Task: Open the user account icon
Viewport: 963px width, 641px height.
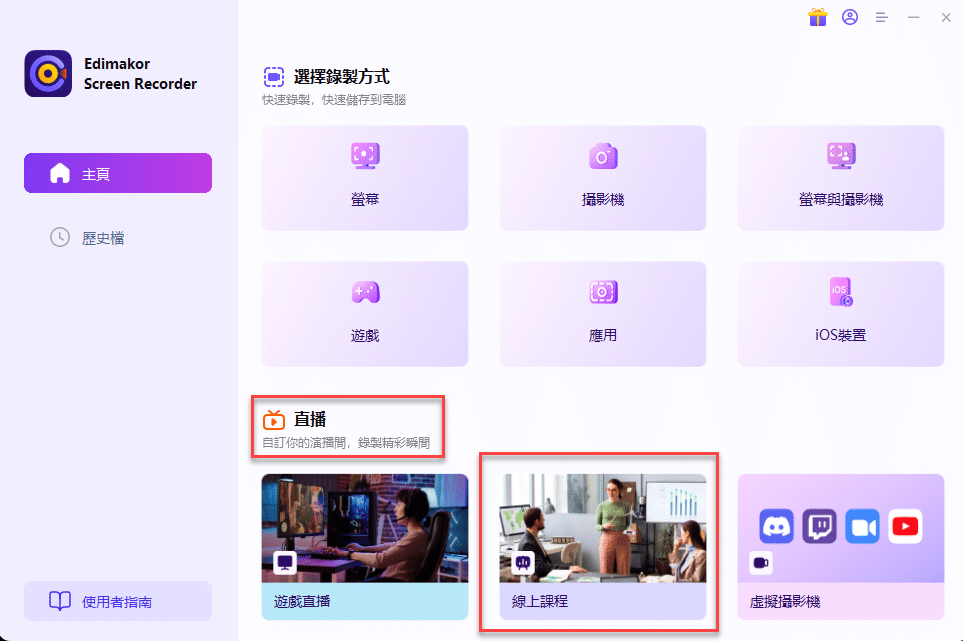Action: tap(850, 17)
